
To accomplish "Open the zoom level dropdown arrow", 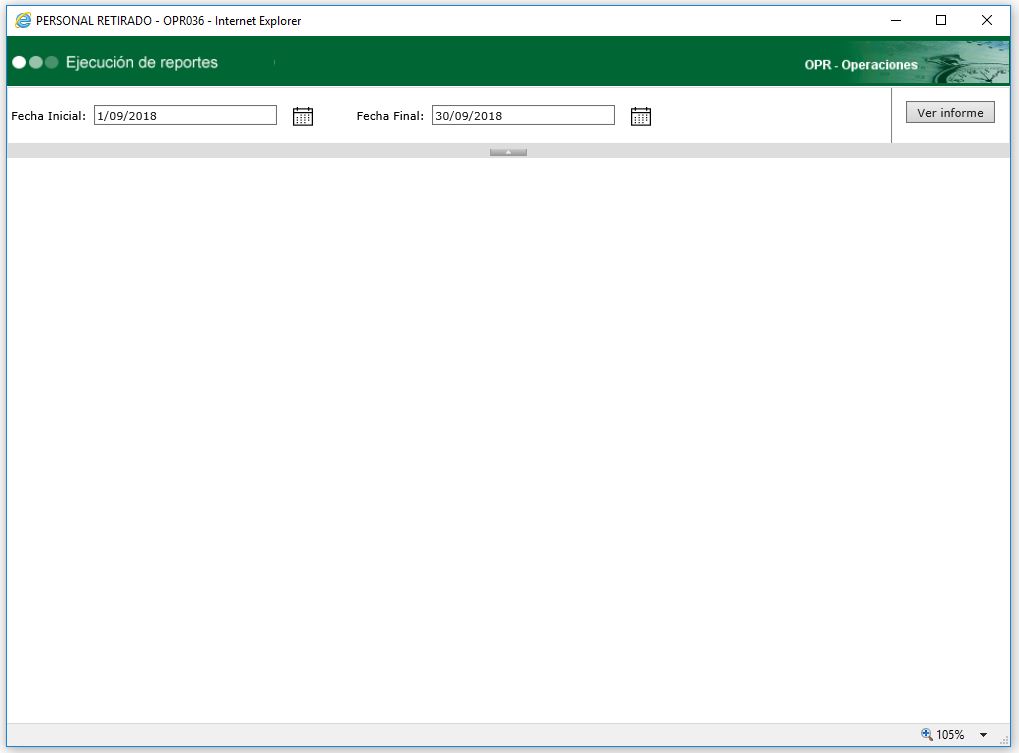I will pos(983,735).
